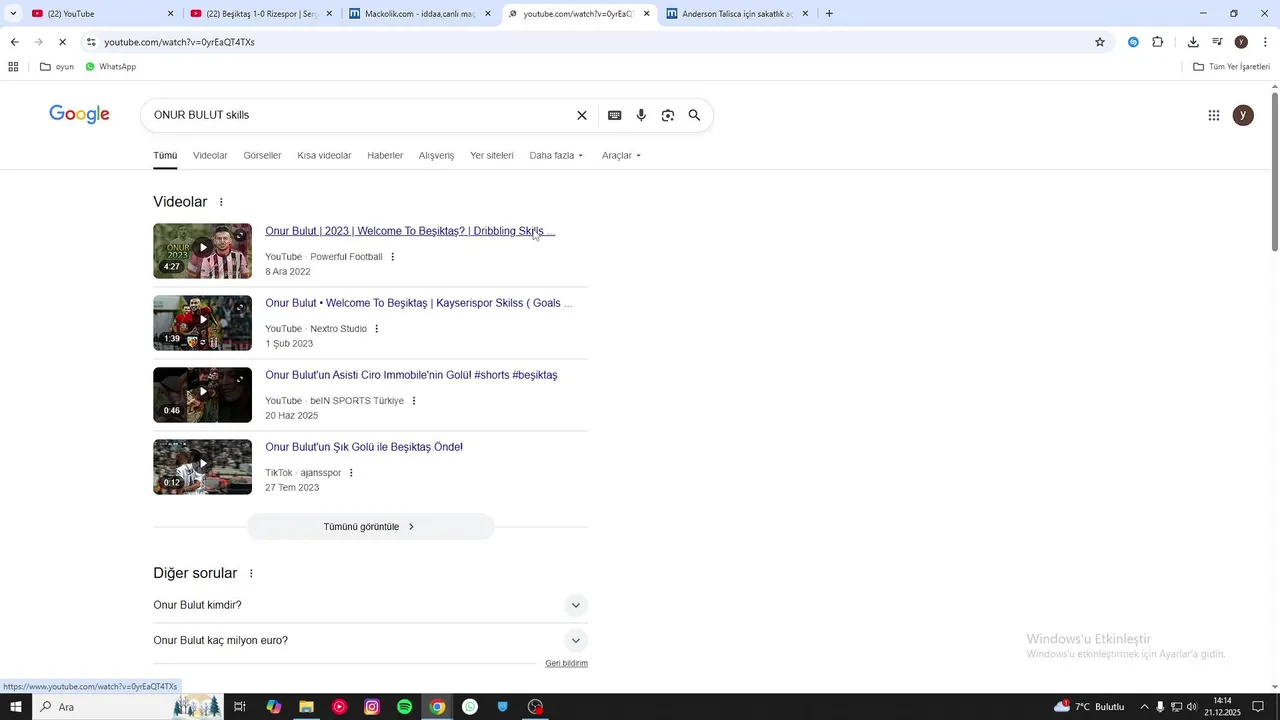Open 'Tüm Yer İşaretleri' folder
Image resolution: width=1280 pixels, height=720 pixels.
[x=1231, y=67]
